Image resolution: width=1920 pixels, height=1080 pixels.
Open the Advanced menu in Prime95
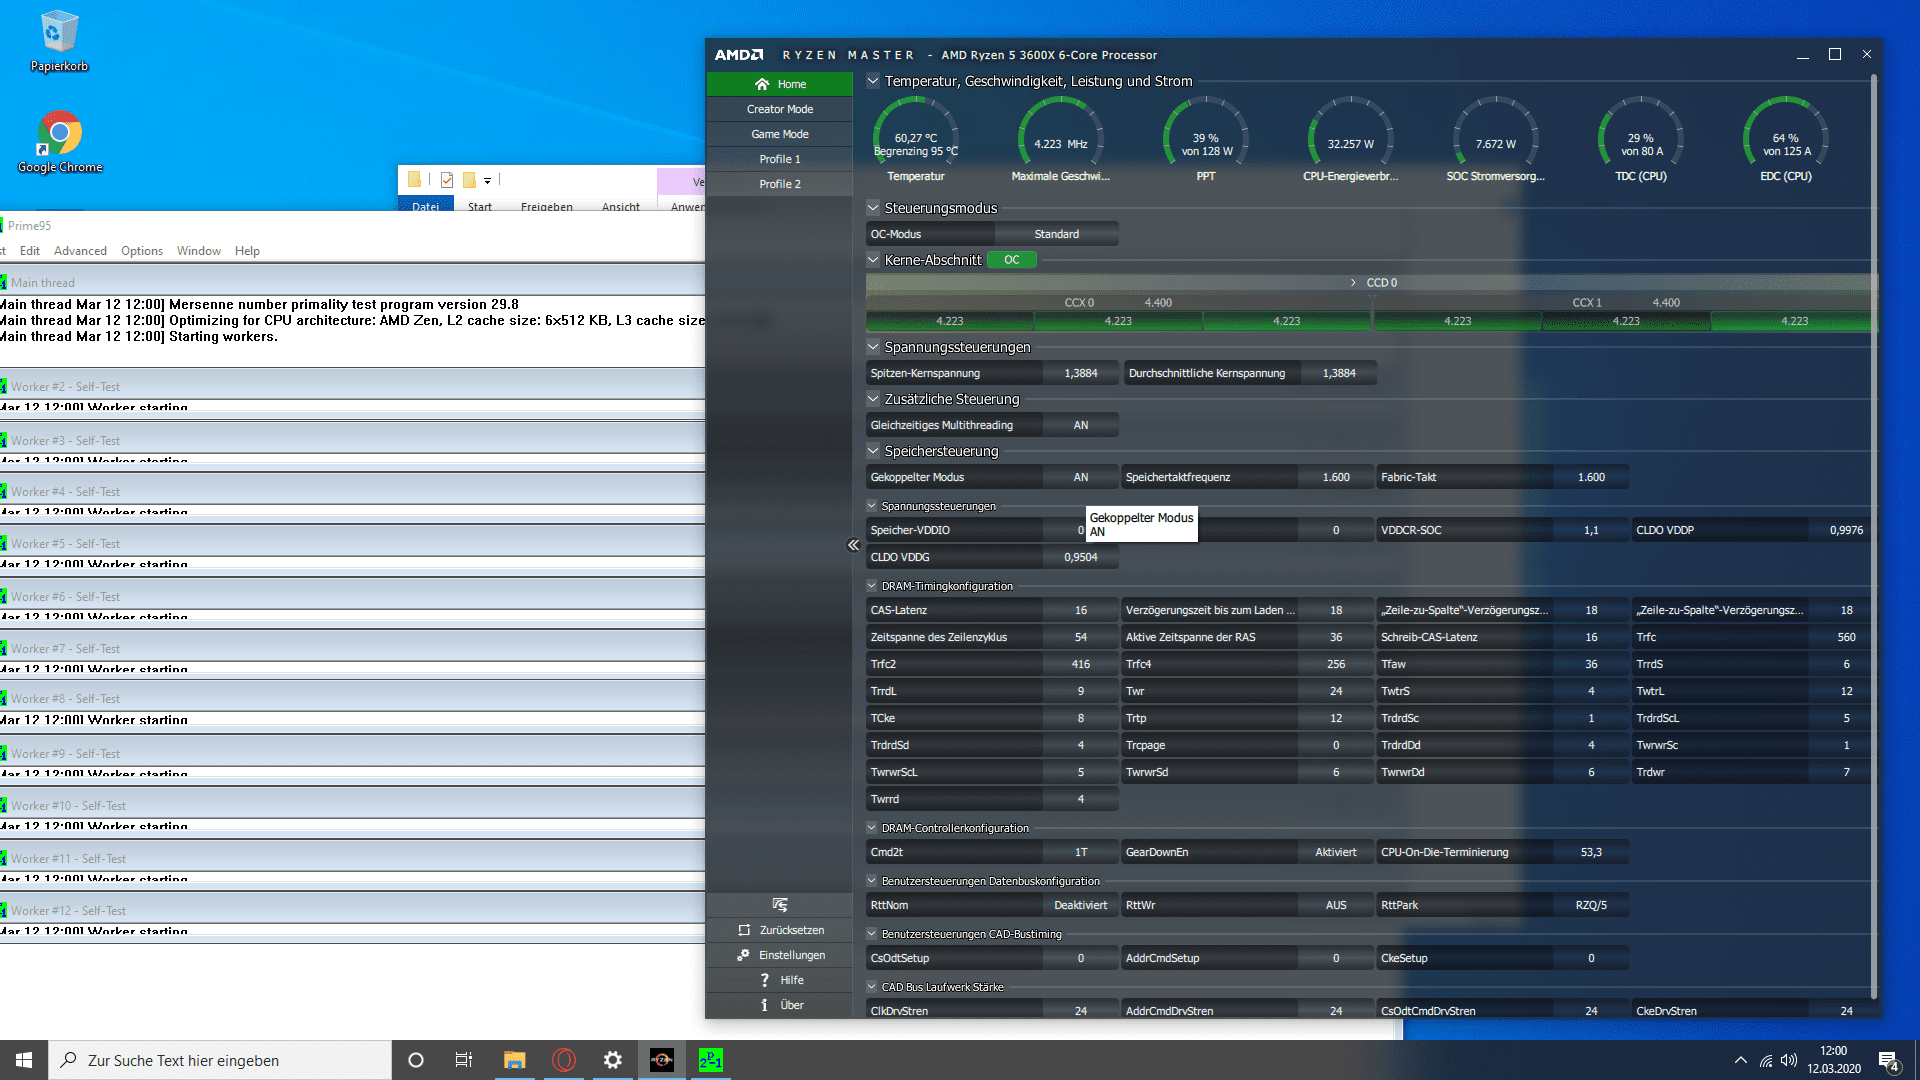click(80, 251)
